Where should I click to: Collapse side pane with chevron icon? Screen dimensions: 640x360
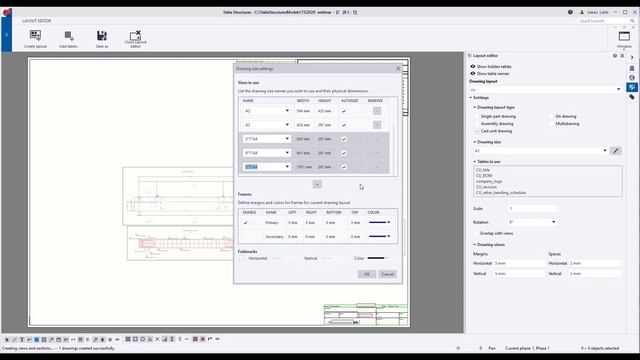(x=632, y=58)
